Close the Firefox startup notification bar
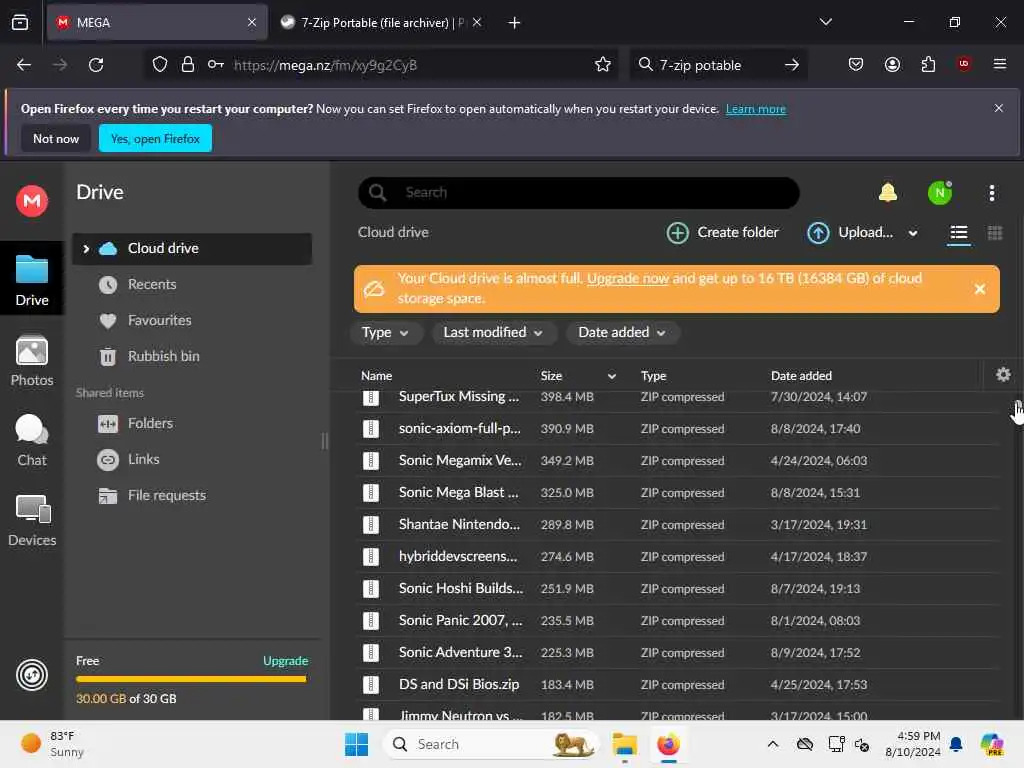This screenshot has width=1024, height=768. point(998,108)
